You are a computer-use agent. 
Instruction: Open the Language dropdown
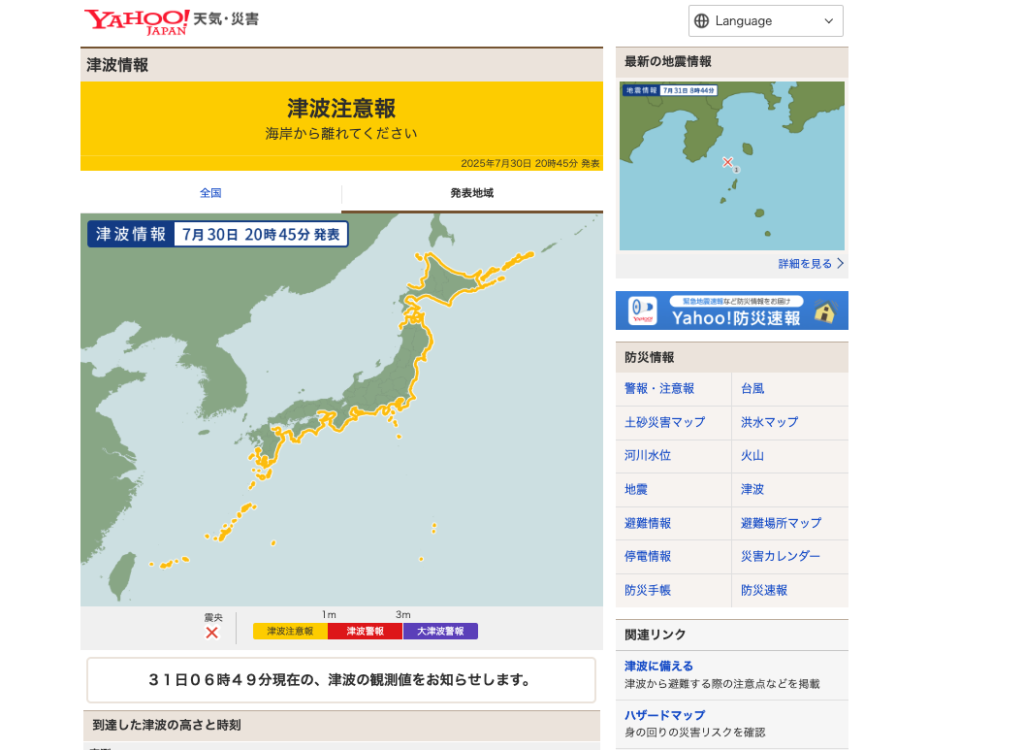point(765,21)
